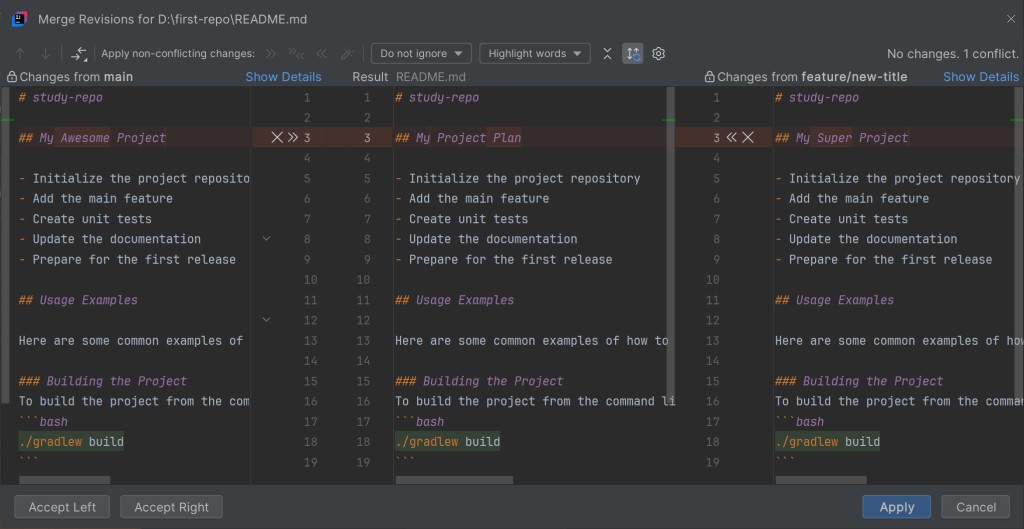Accept right change with << arrow on line 3
The image size is (1024, 529).
pyautogui.click(x=731, y=137)
